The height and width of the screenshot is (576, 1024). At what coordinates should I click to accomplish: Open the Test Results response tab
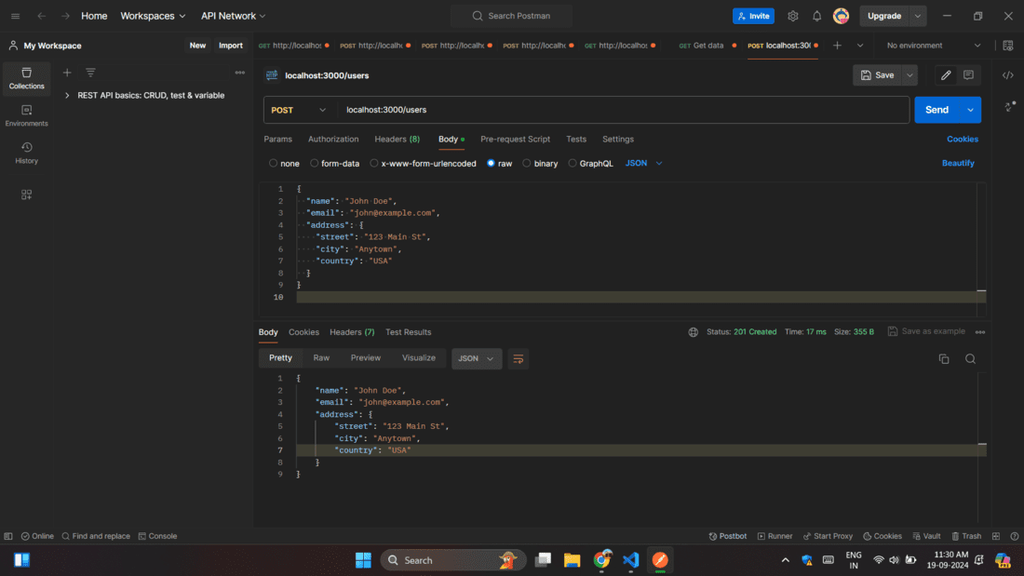(408, 332)
